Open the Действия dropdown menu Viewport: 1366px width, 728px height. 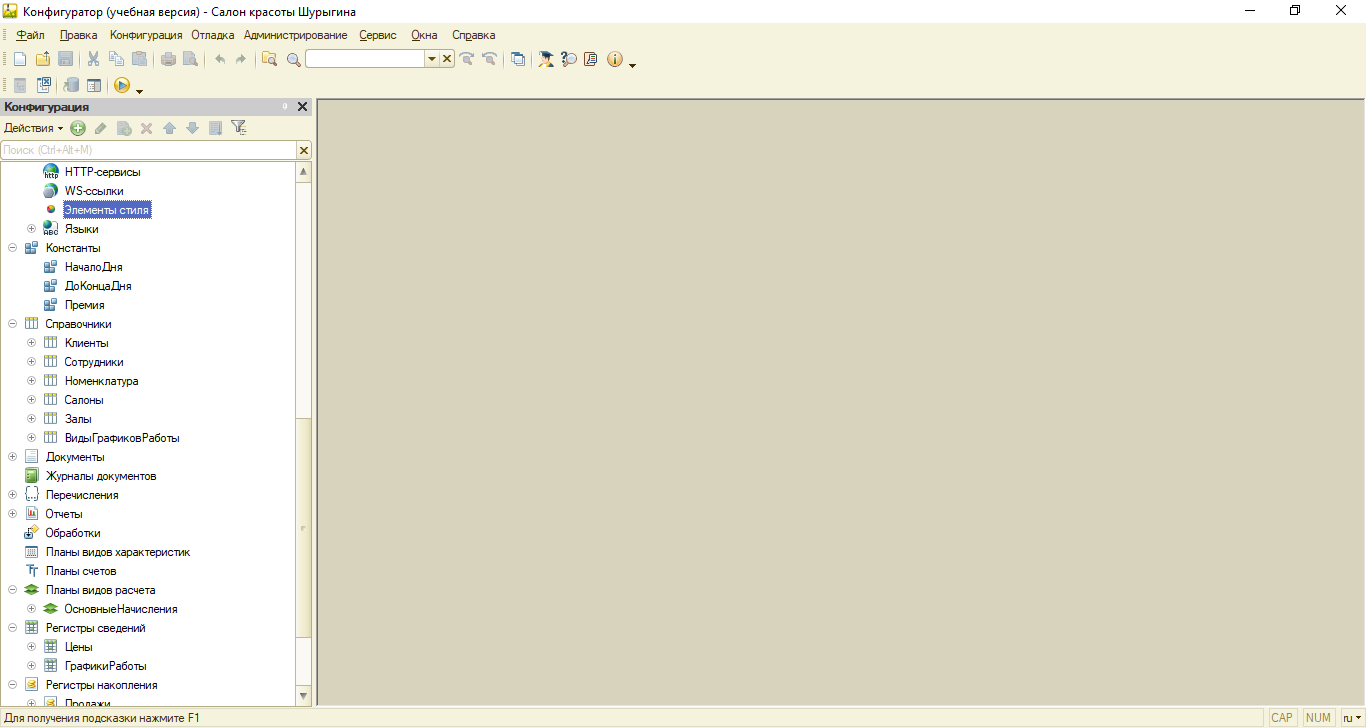pos(33,128)
